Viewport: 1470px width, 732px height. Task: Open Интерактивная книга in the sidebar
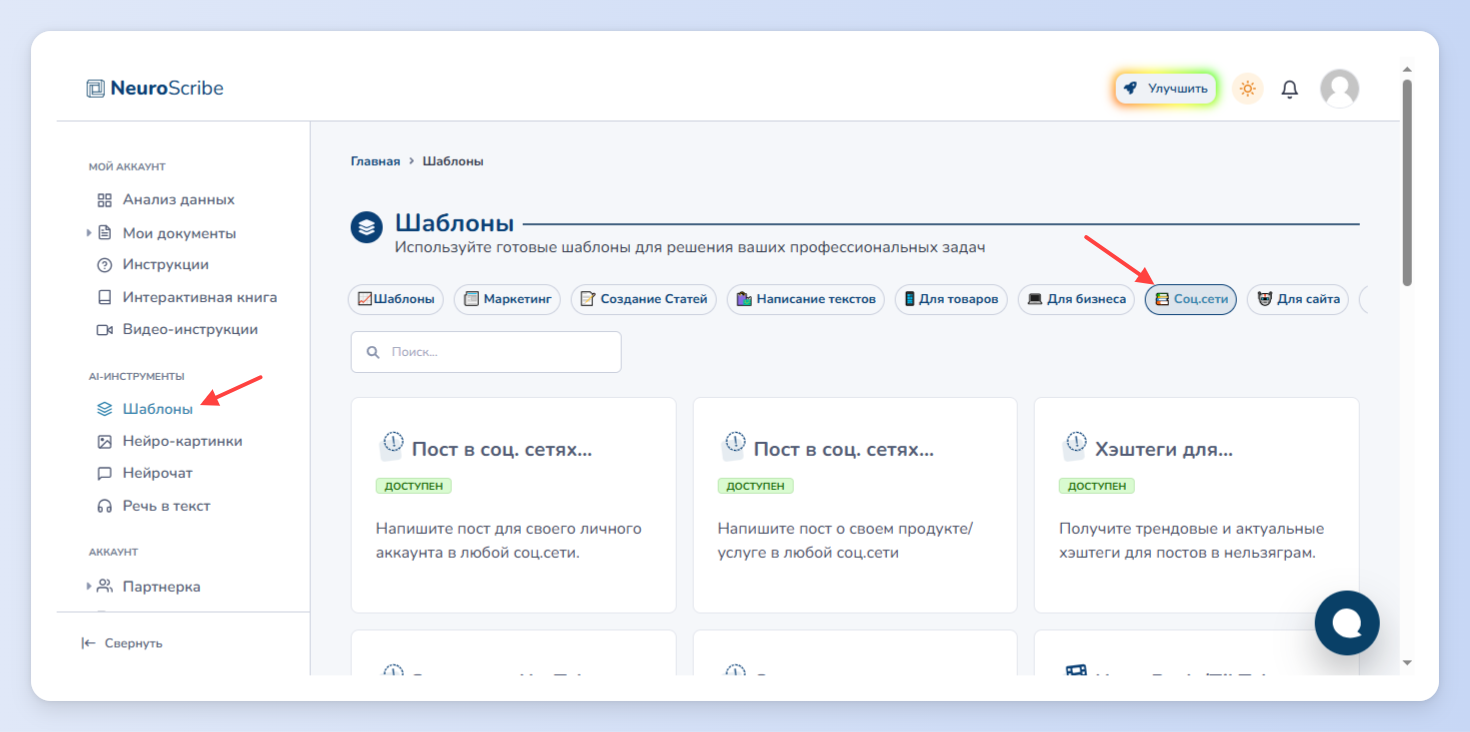click(187, 297)
